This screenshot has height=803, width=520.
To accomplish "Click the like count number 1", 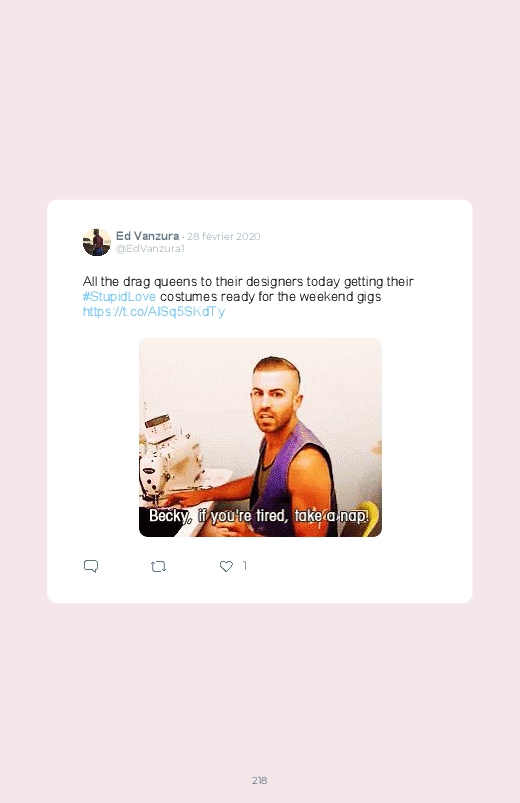I will pyautogui.click(x=245, y=565).
